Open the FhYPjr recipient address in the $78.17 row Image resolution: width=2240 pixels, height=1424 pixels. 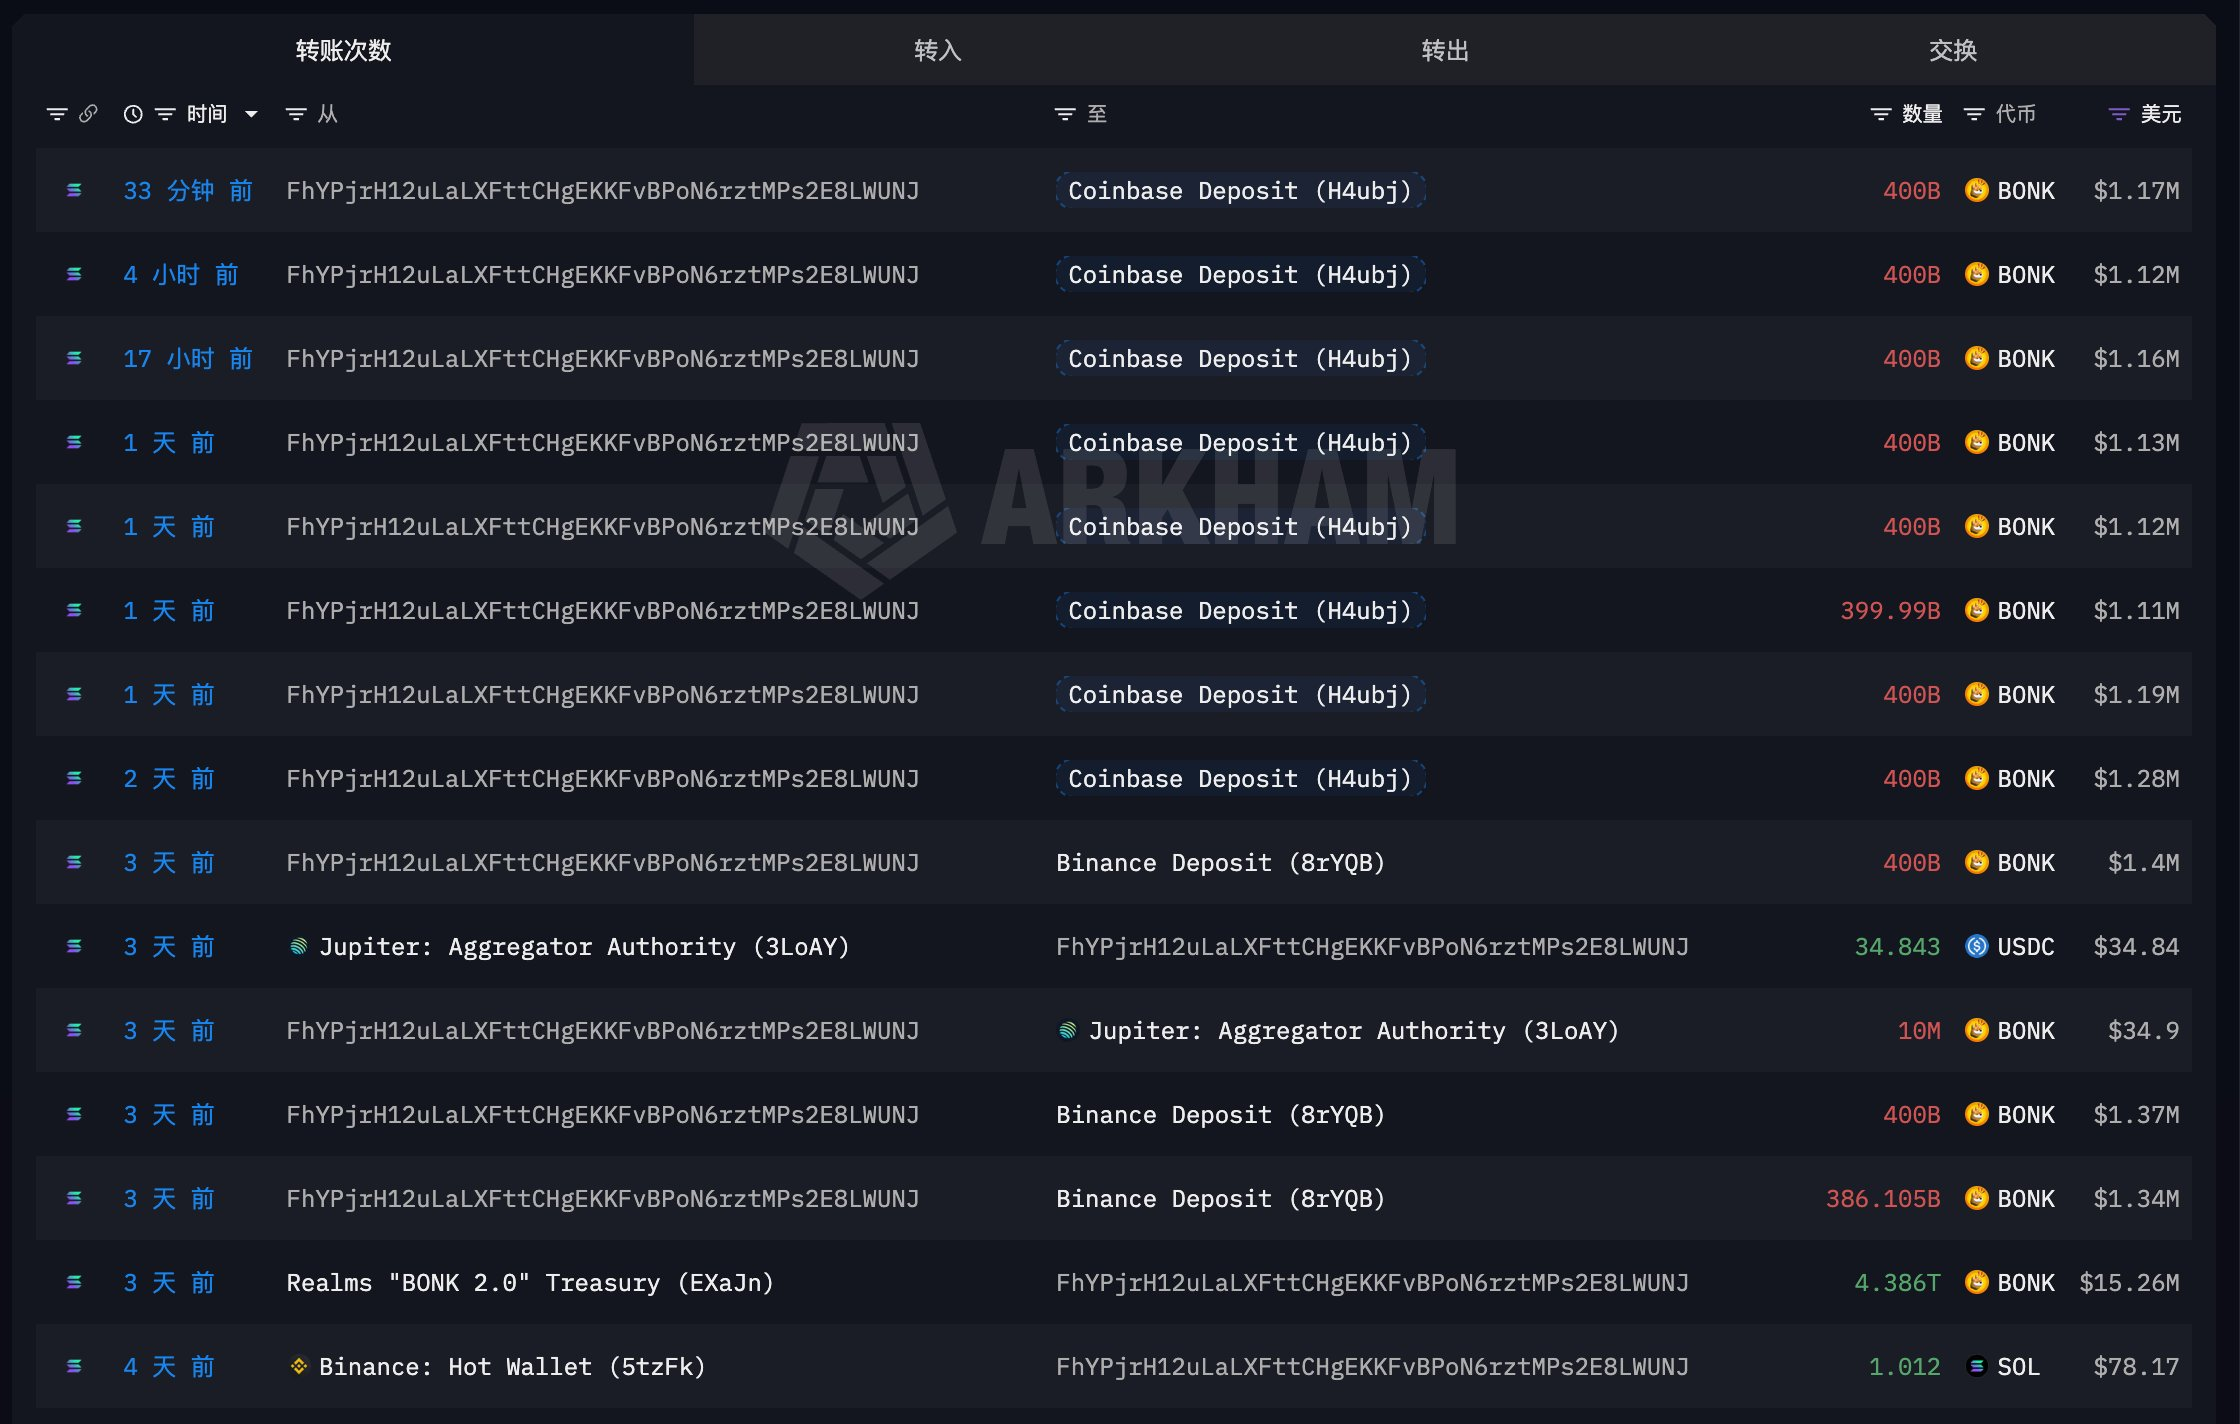tap(1372, 1366)
